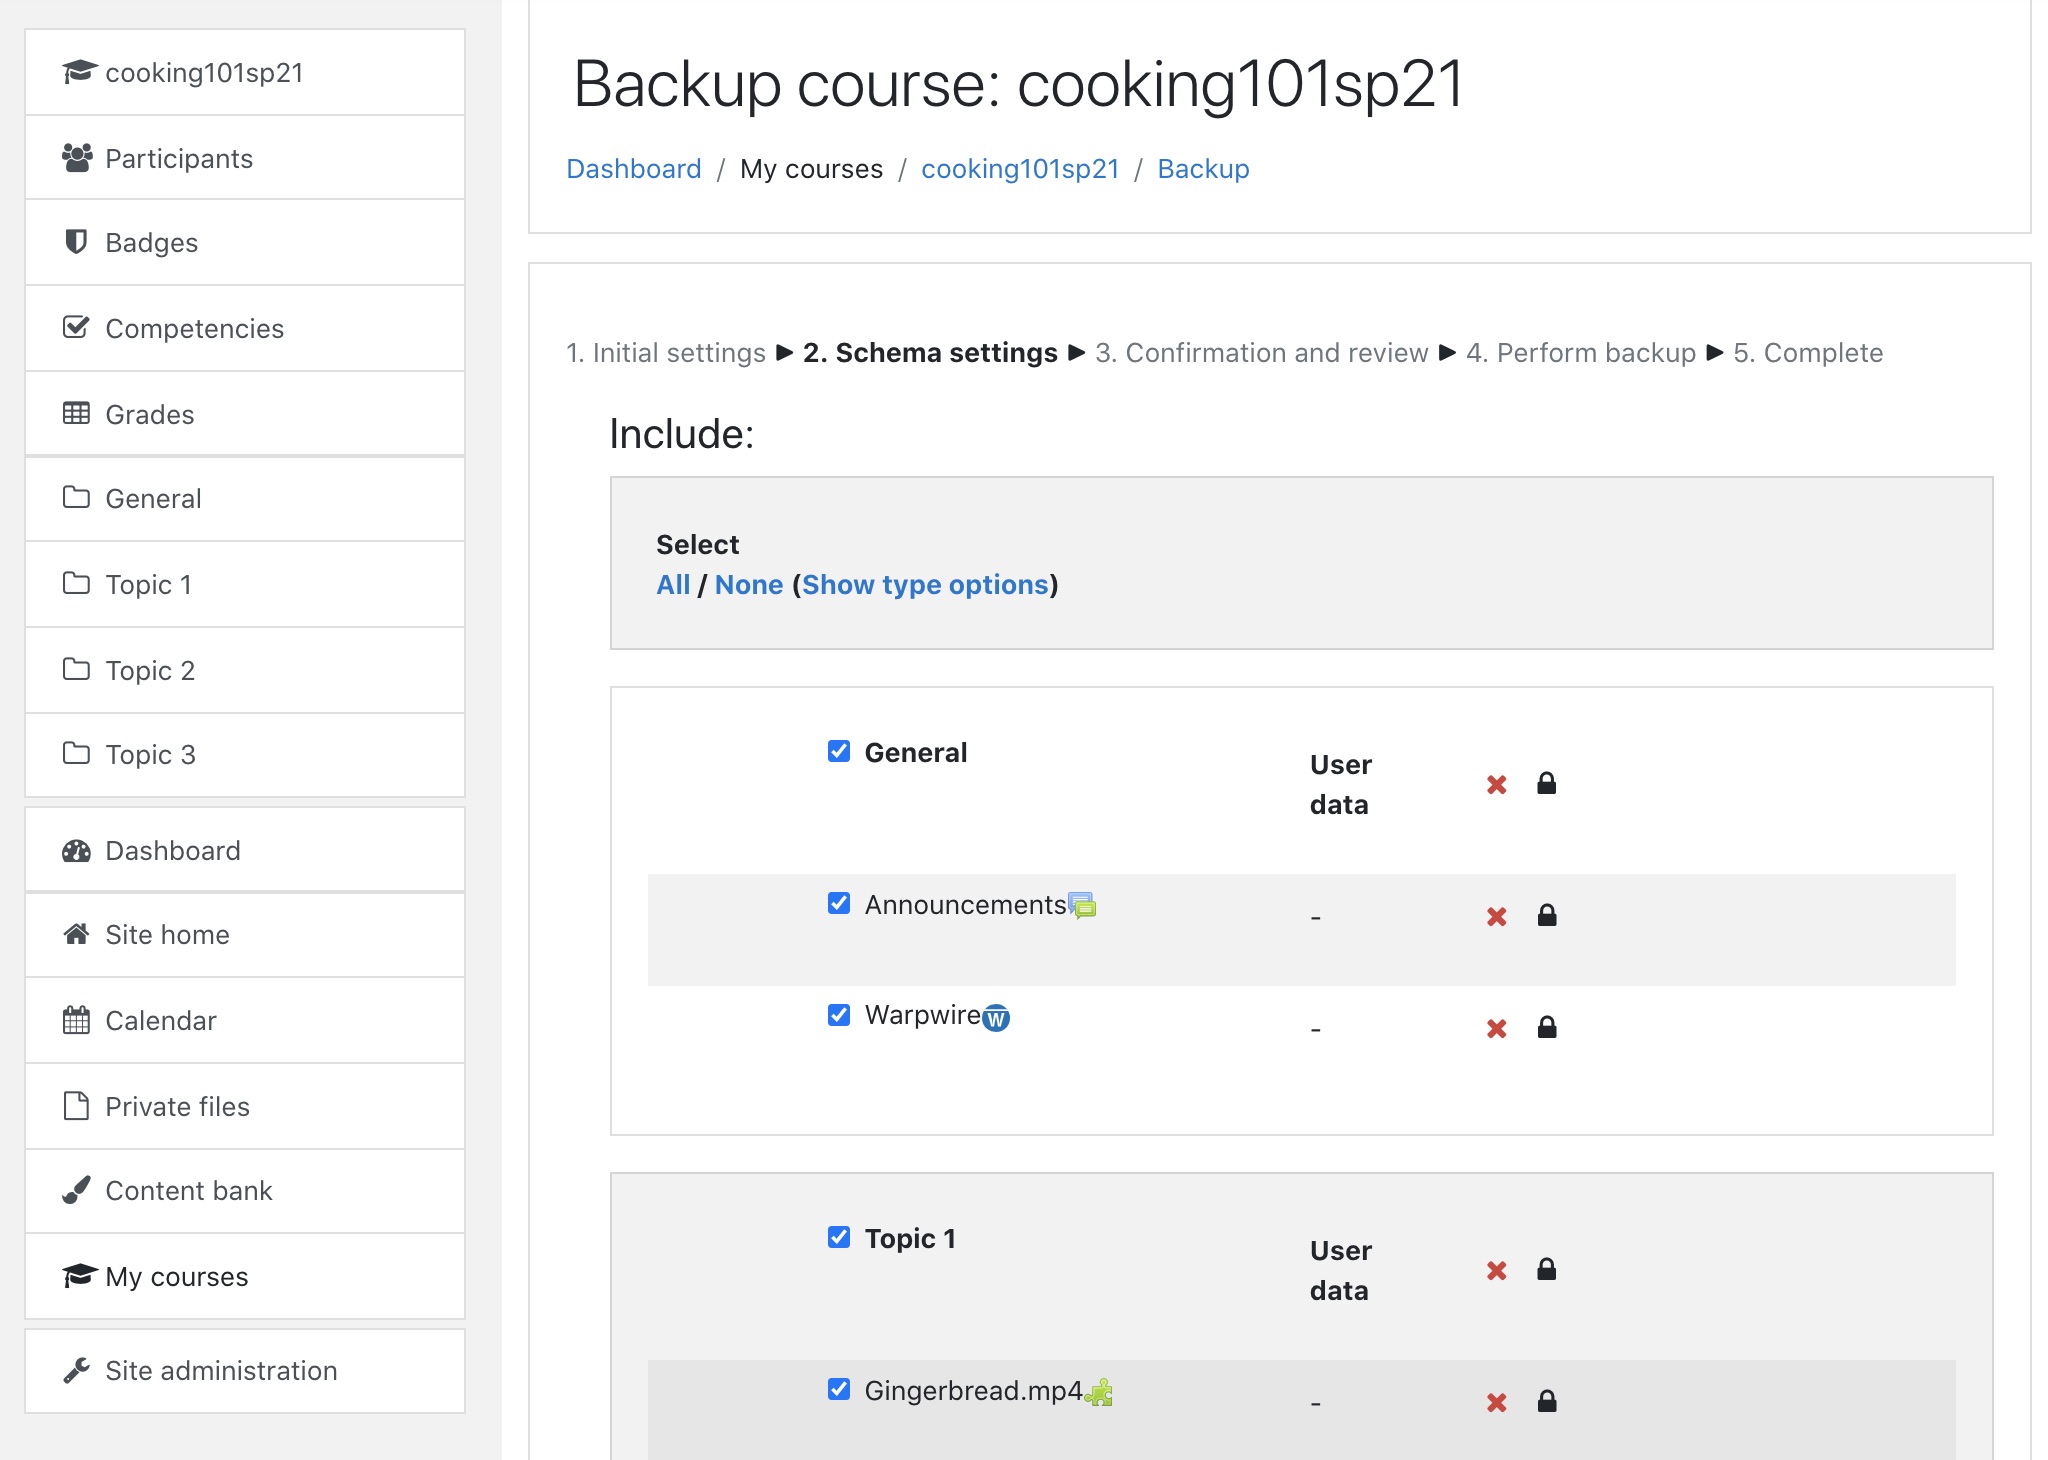Click the Dashboard breadcrumb link

[x=633, y=169]
